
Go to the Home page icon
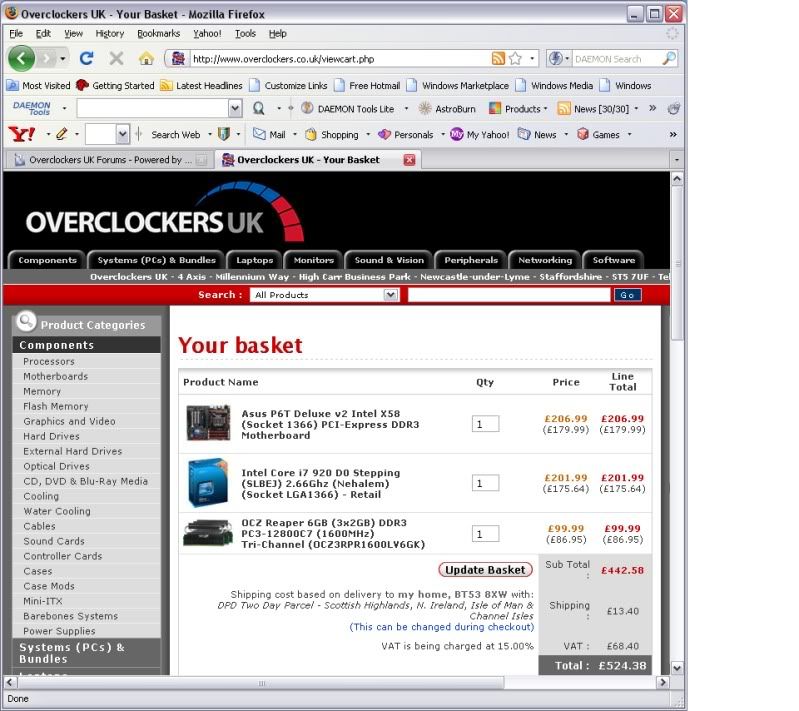pos(146,59)
